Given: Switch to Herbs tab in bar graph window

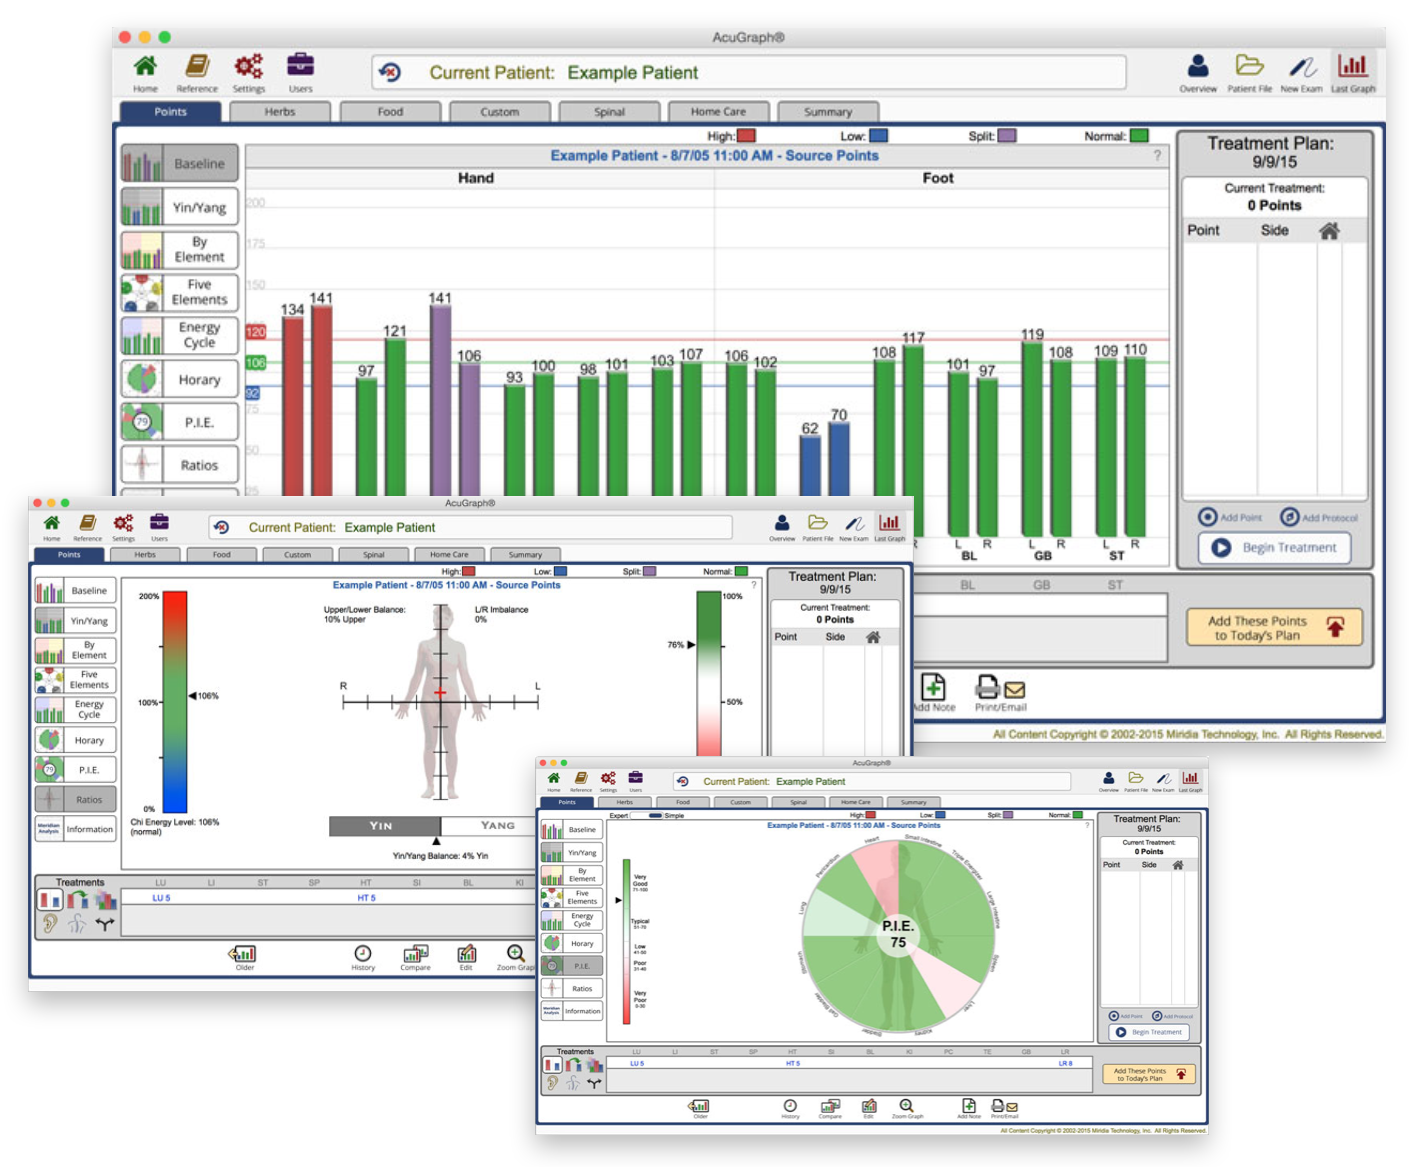Looking at the screenshot, I should point(280,112).
